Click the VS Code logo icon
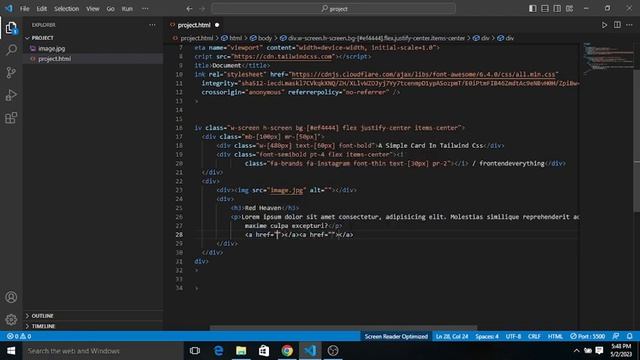 click(x=9, y=8)
